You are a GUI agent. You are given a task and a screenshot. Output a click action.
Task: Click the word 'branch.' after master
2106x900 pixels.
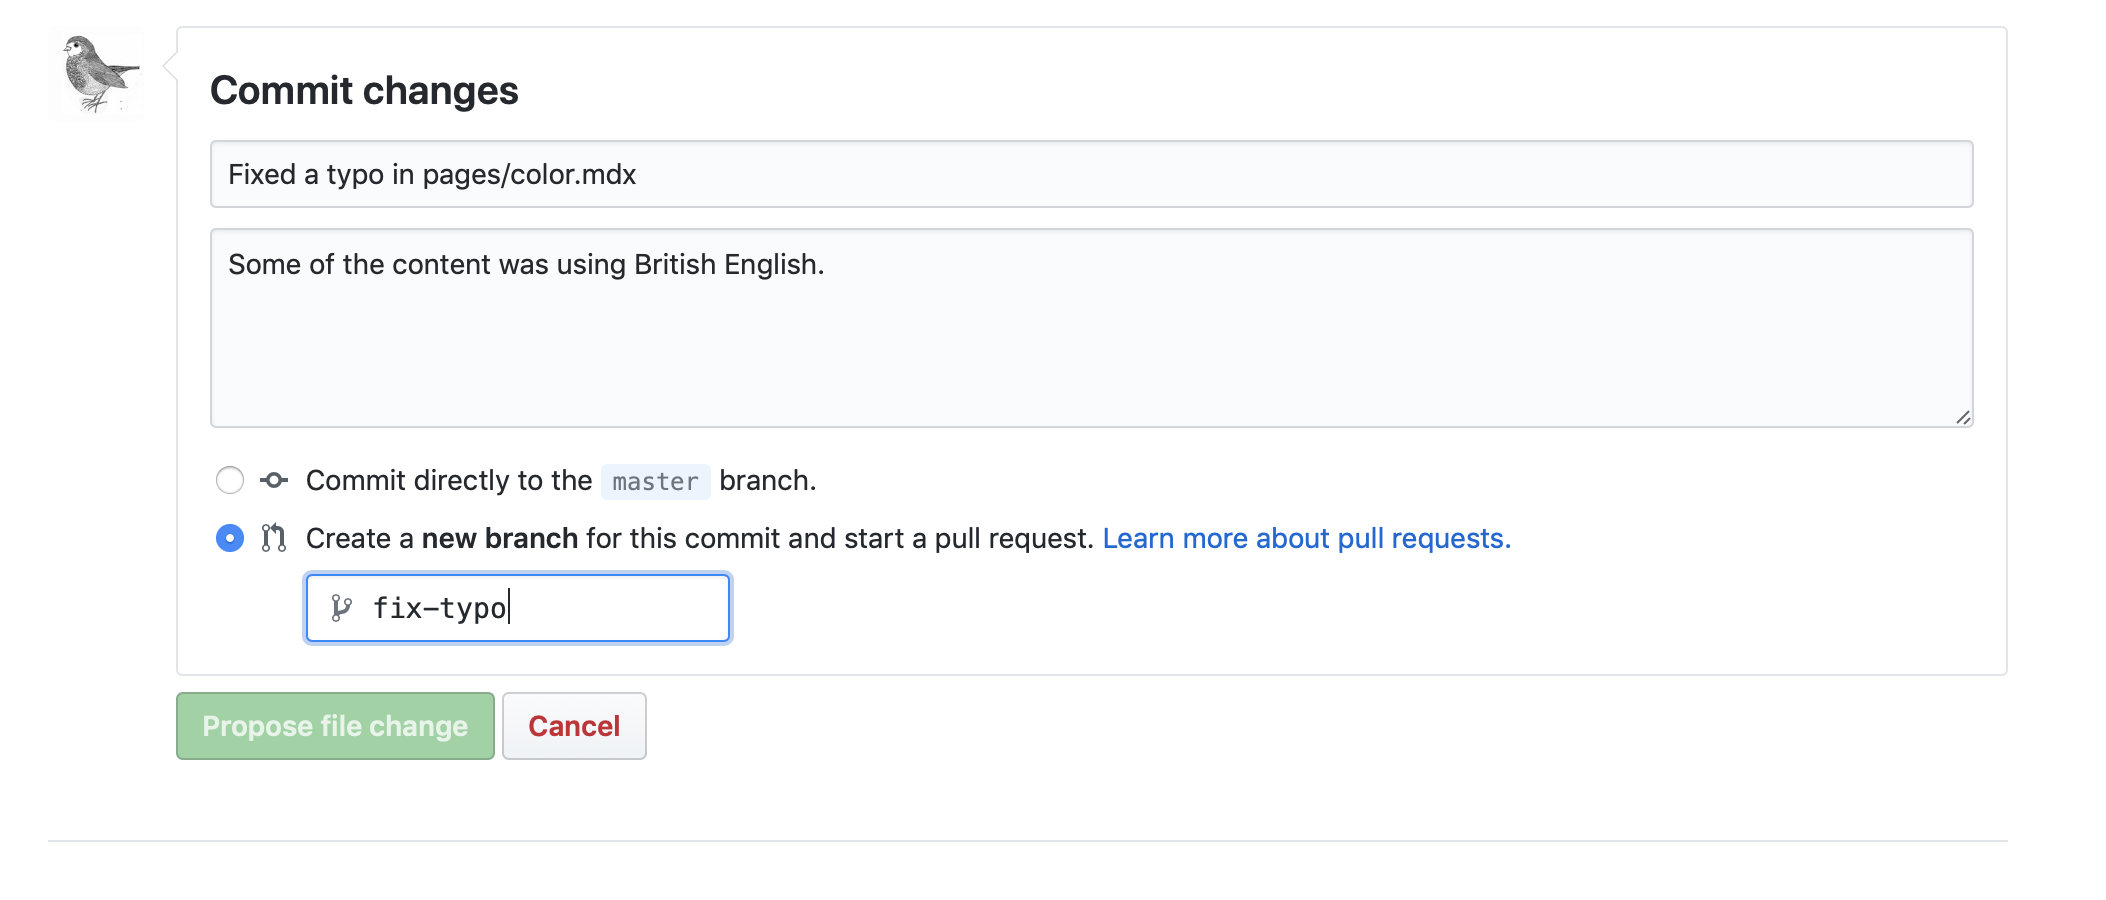(768, 480)
